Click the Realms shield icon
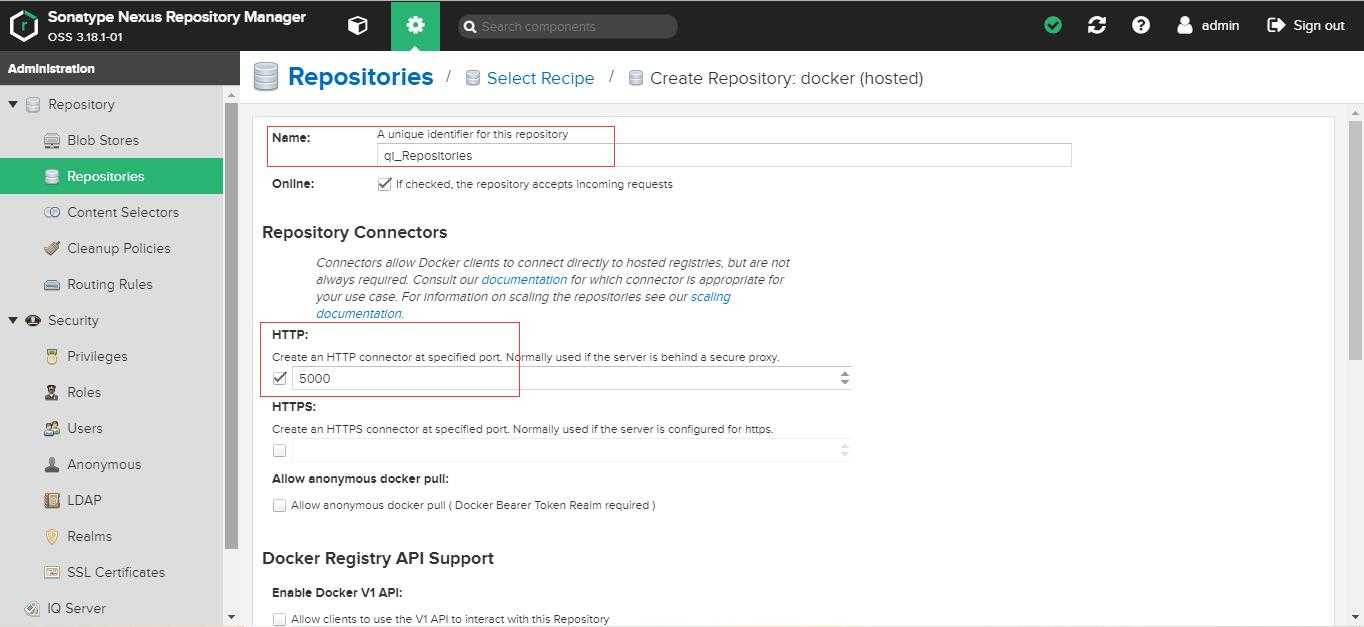 click(52, 537)
